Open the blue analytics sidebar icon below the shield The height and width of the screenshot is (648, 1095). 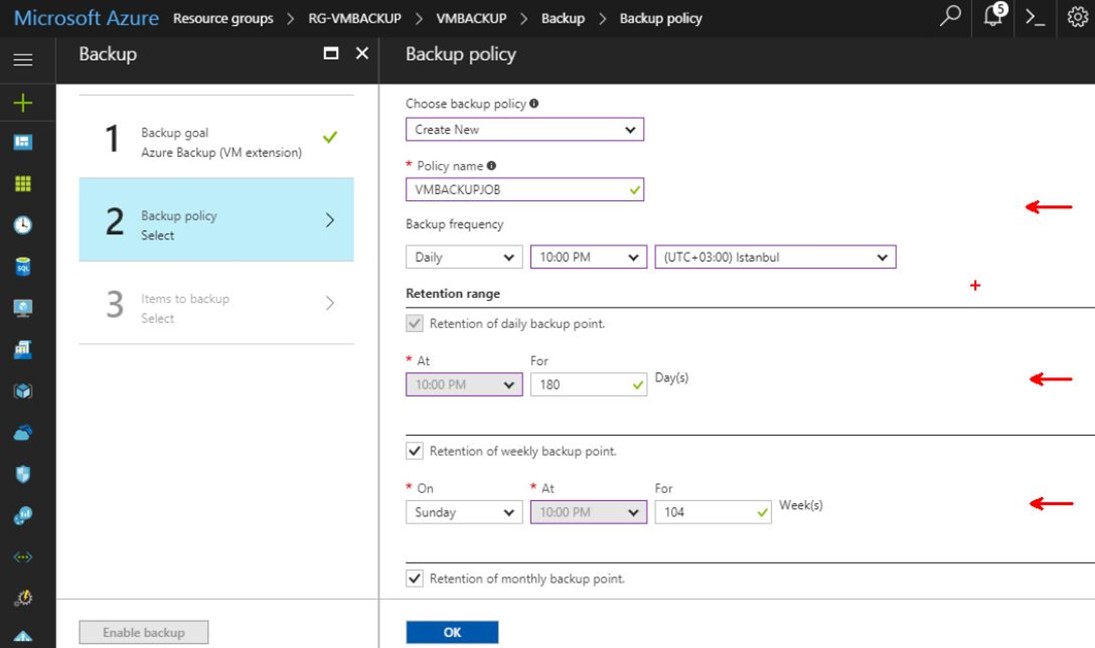(23, 515)
